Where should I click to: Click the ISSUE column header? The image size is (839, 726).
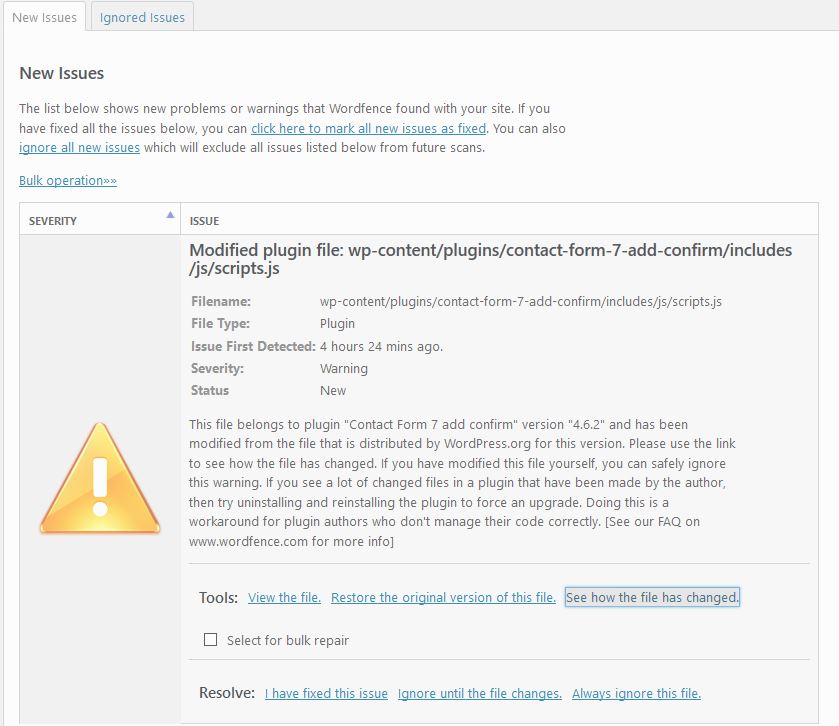pos(203,220)
